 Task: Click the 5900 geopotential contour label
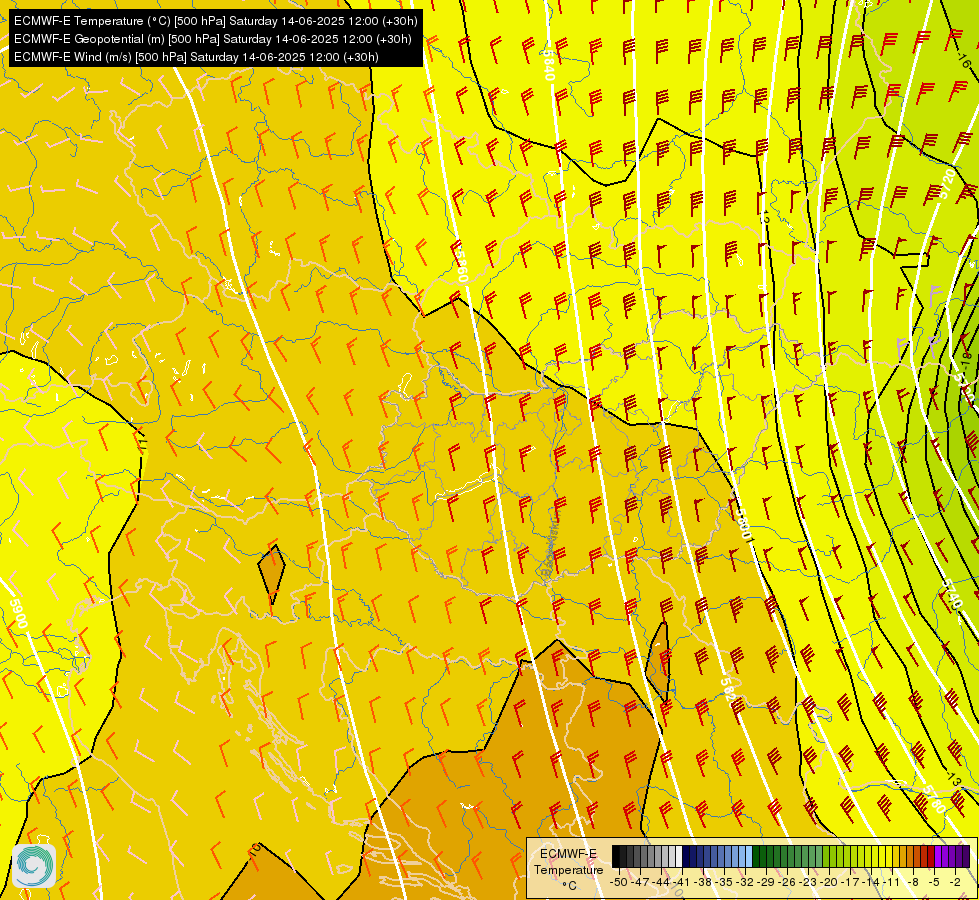[19, 614]
